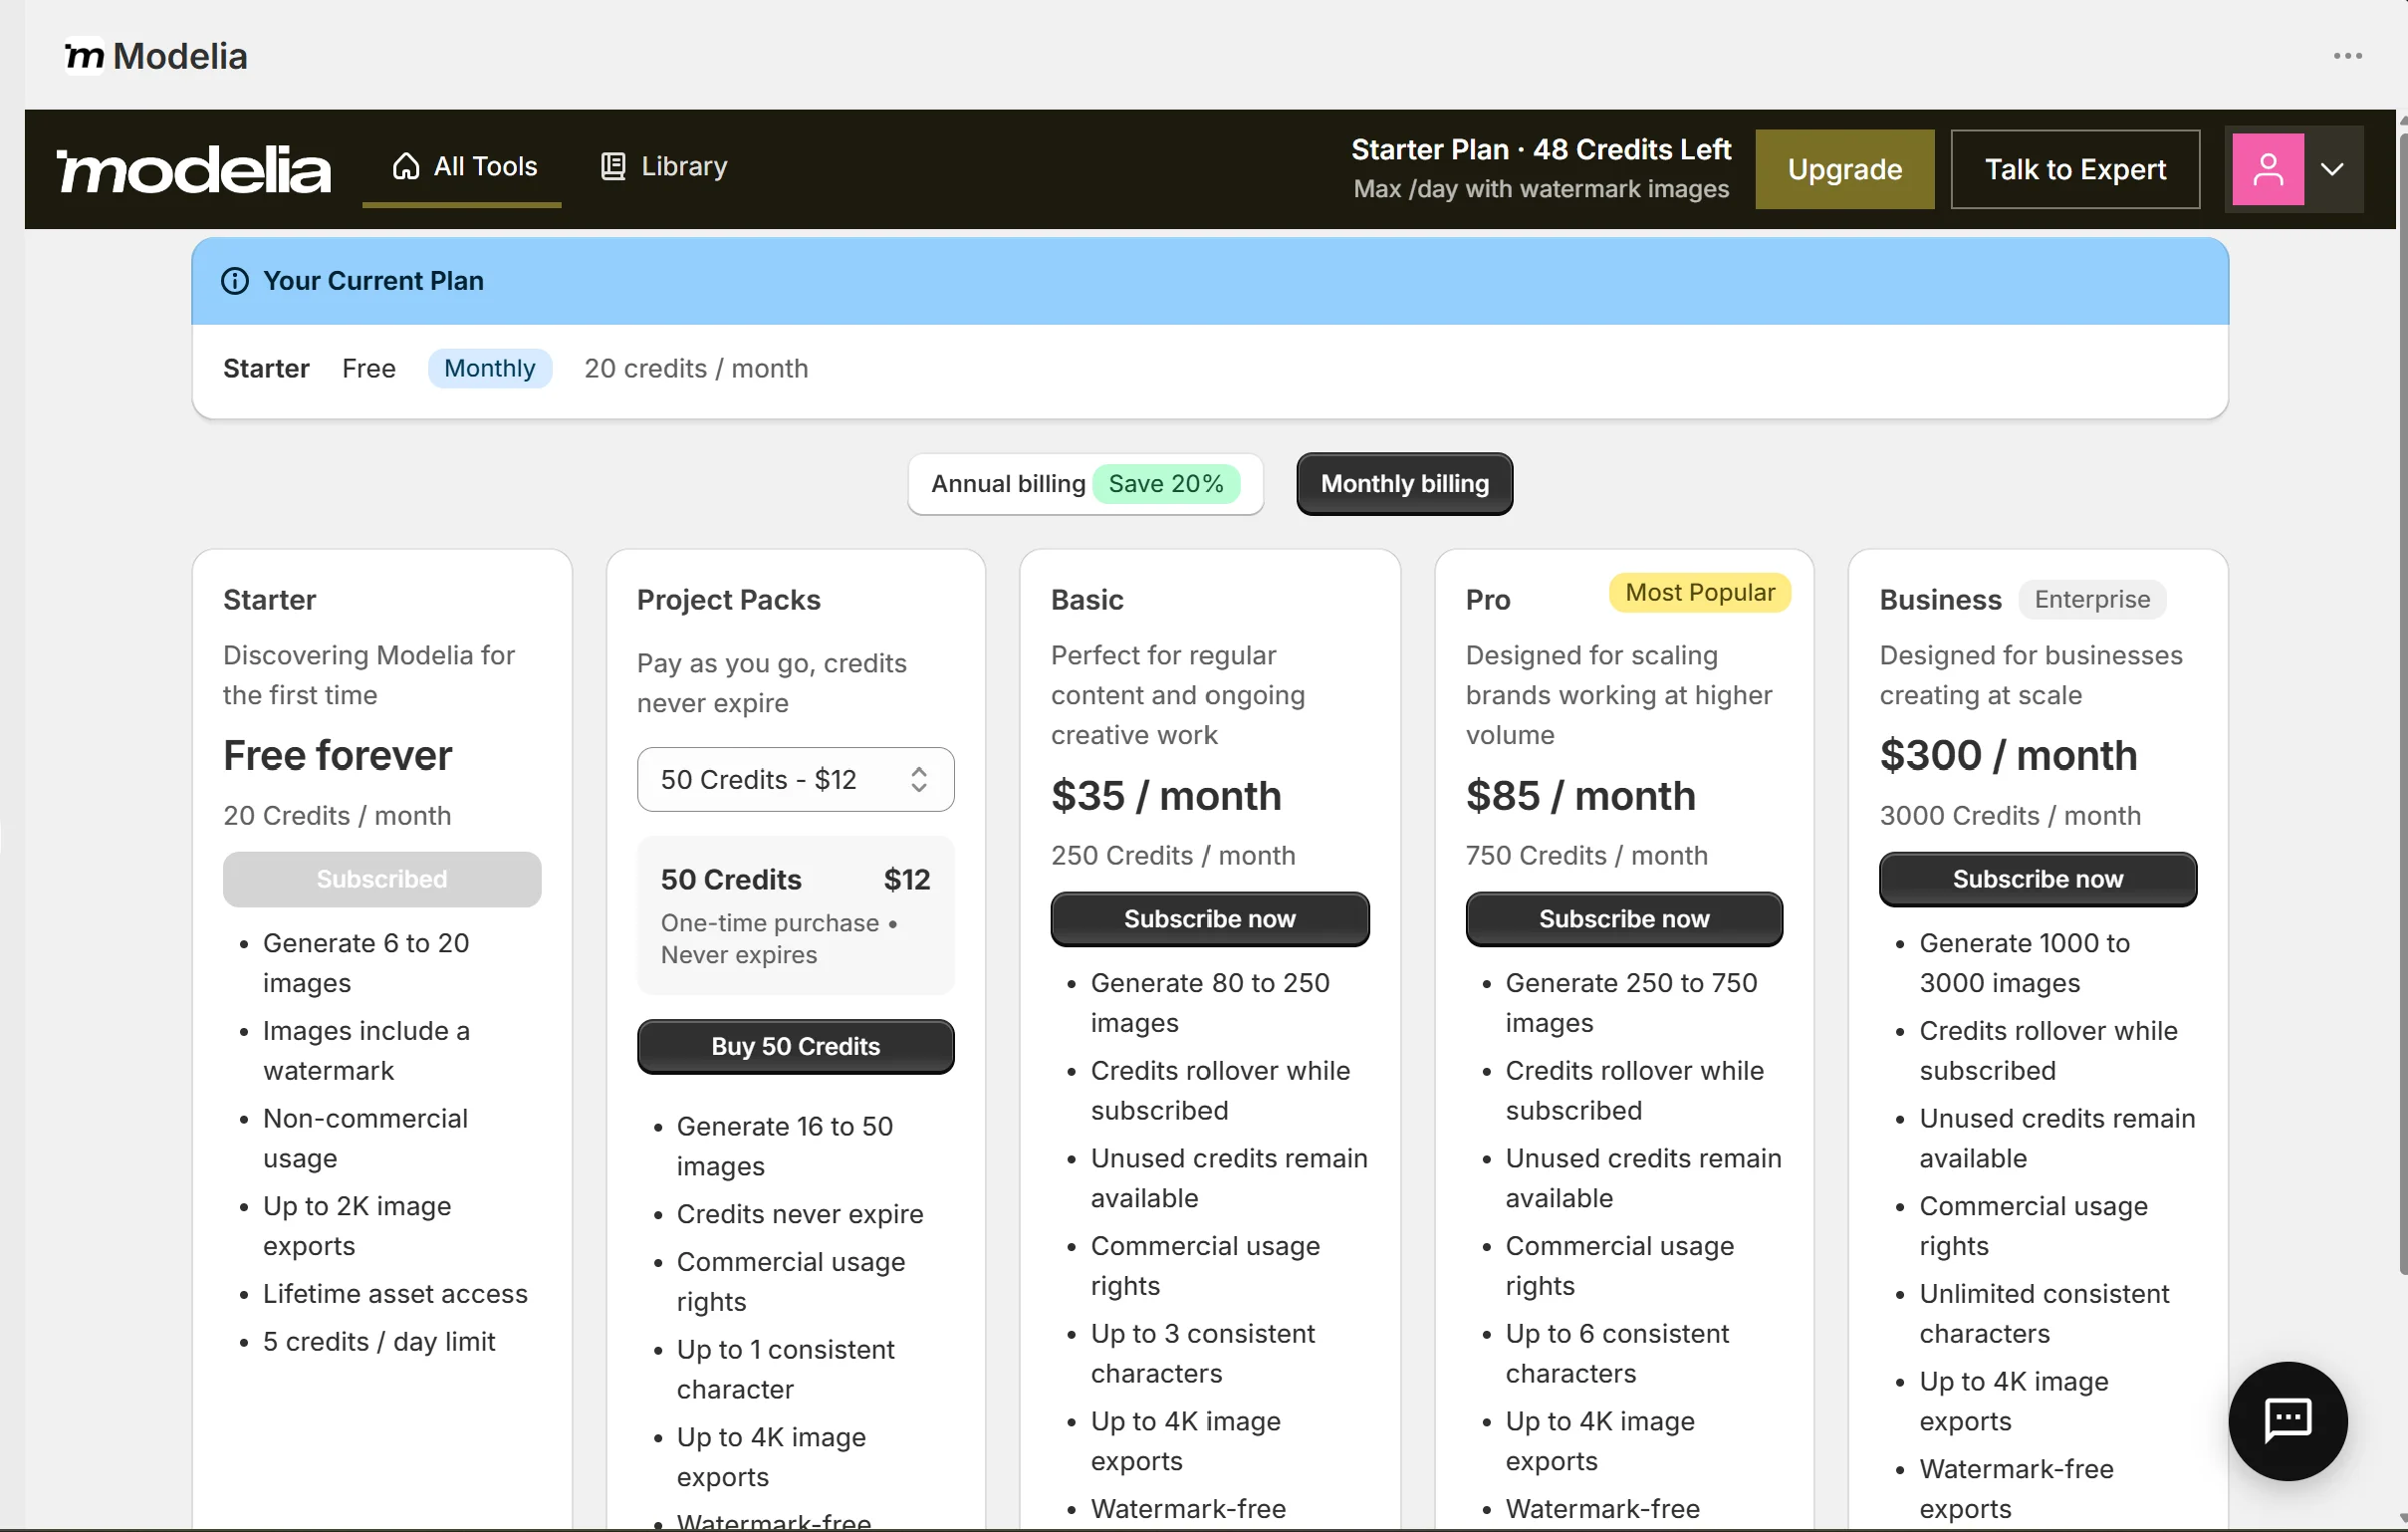
Task: Click the Most Popular badge
Action: [x=1699, y=592]
